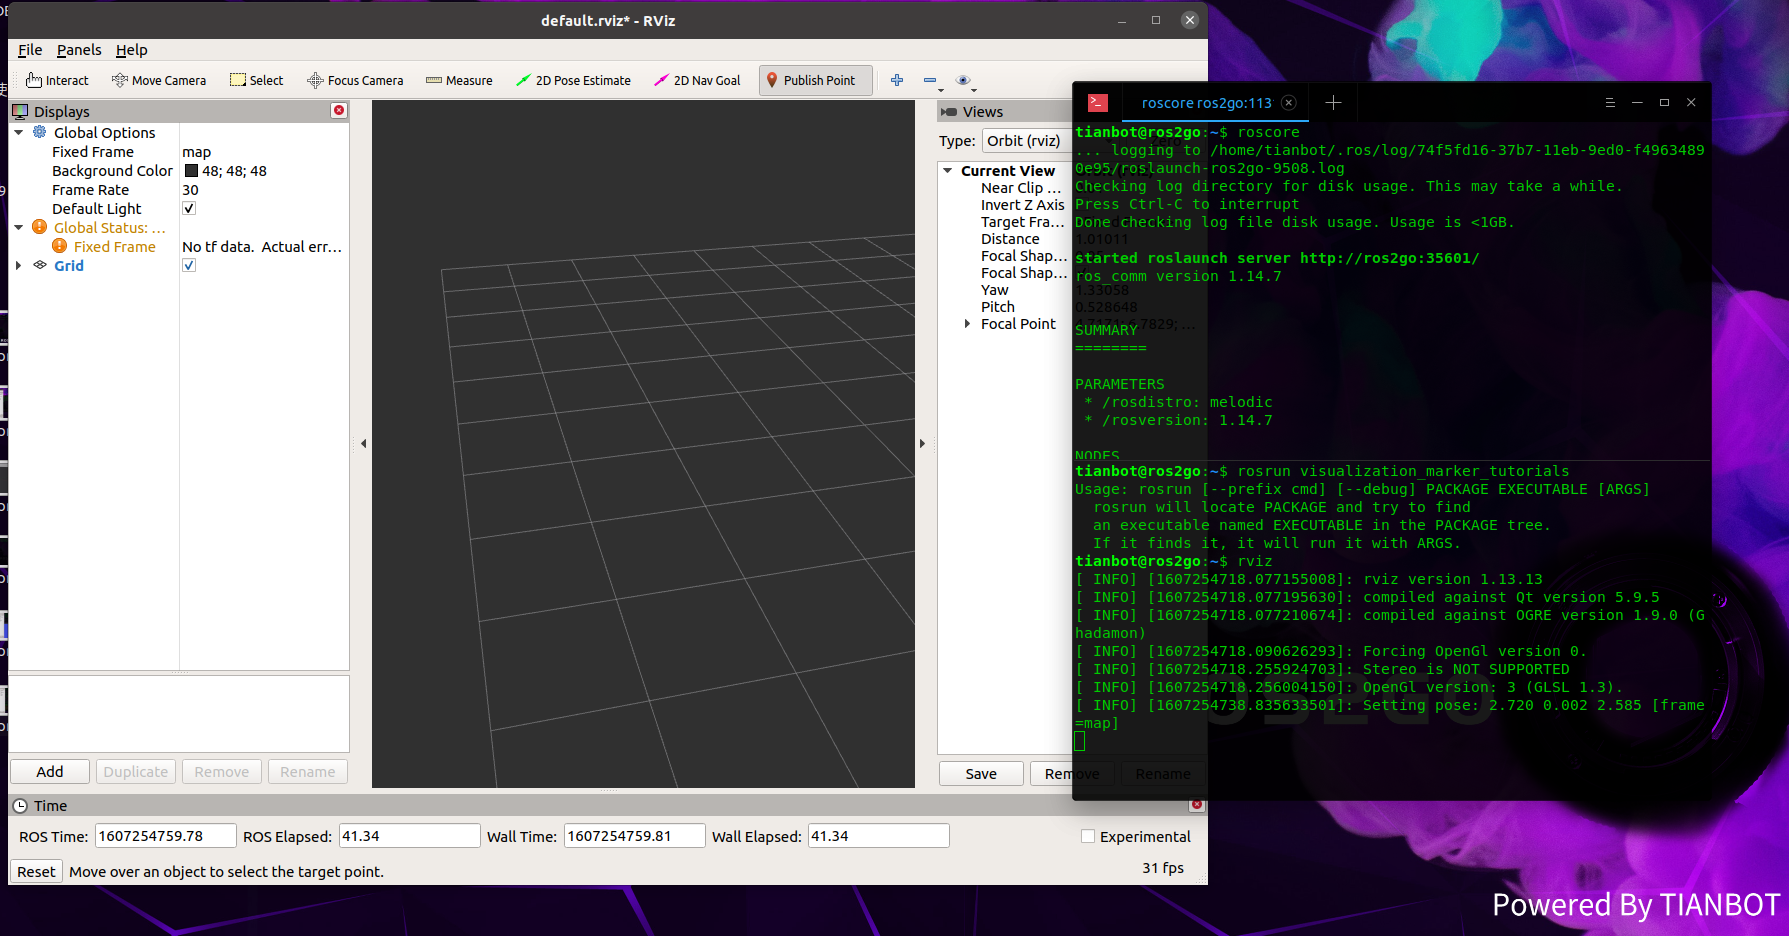Select the Distance property row
Screen dimensions: 1789x936
(x=1010, y=238)
